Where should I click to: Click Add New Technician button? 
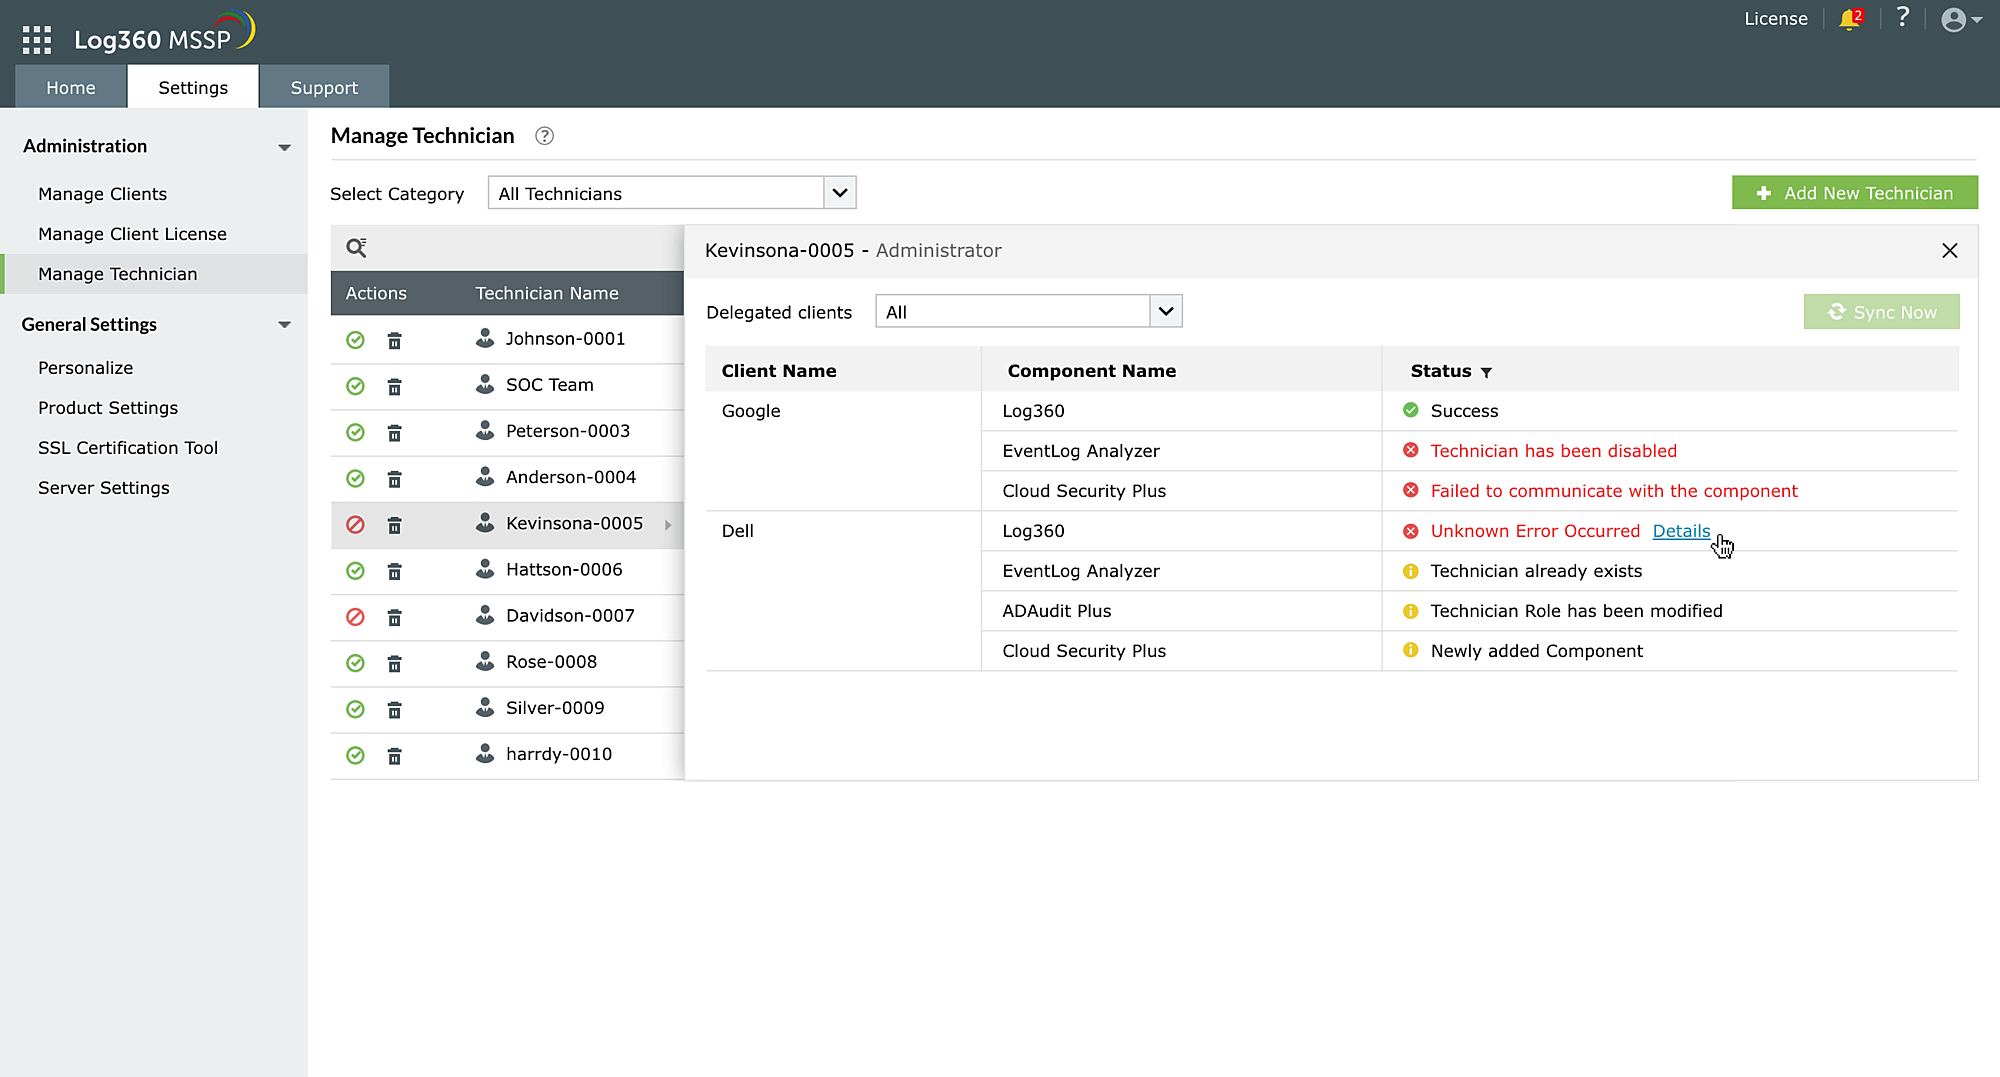click(x=1855, y=193)
